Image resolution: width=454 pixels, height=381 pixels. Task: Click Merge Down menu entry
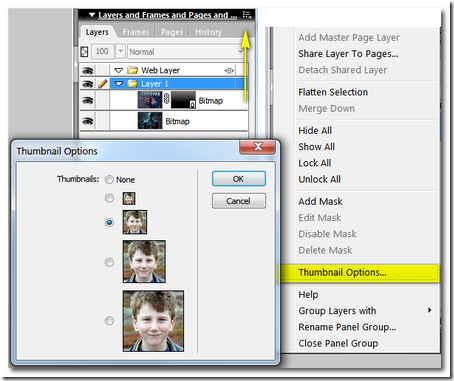326,109
